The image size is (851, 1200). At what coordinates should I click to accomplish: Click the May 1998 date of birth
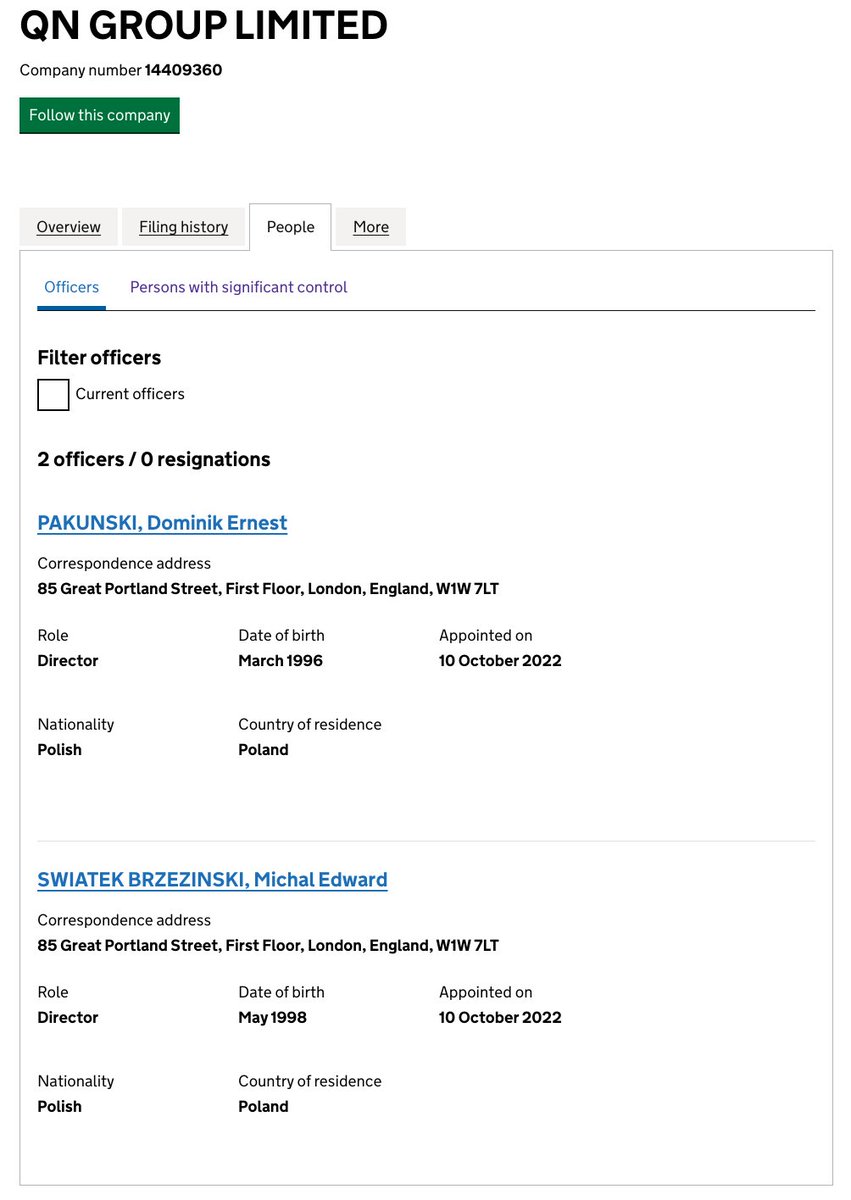click(x=272, y=1018)
